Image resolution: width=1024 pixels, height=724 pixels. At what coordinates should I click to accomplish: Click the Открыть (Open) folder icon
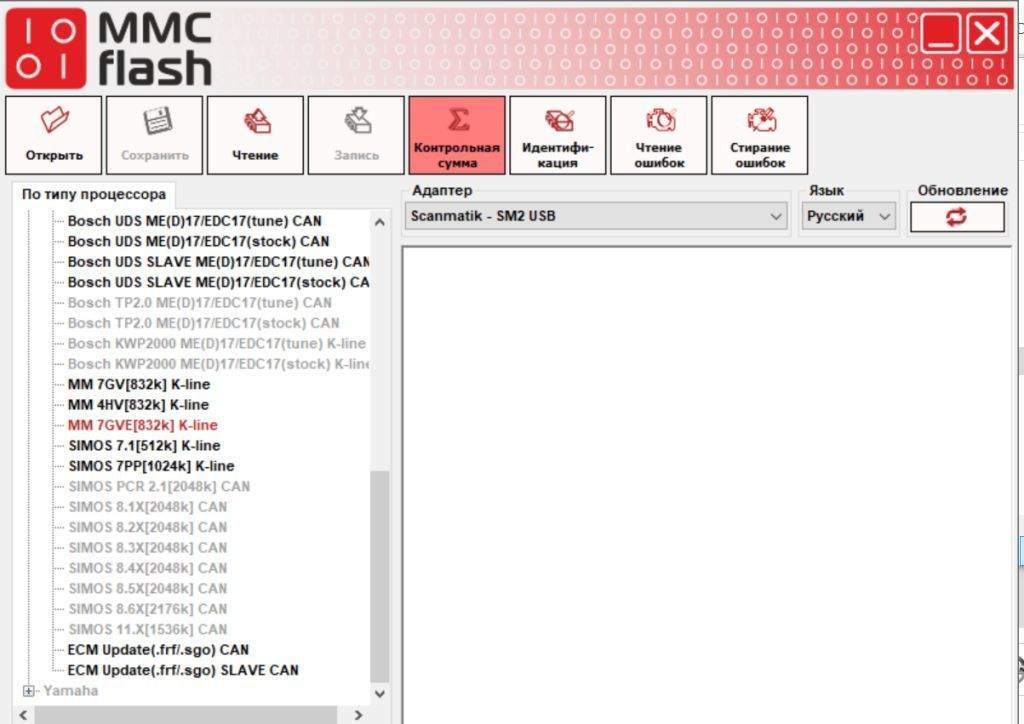[x=54, y=120]
